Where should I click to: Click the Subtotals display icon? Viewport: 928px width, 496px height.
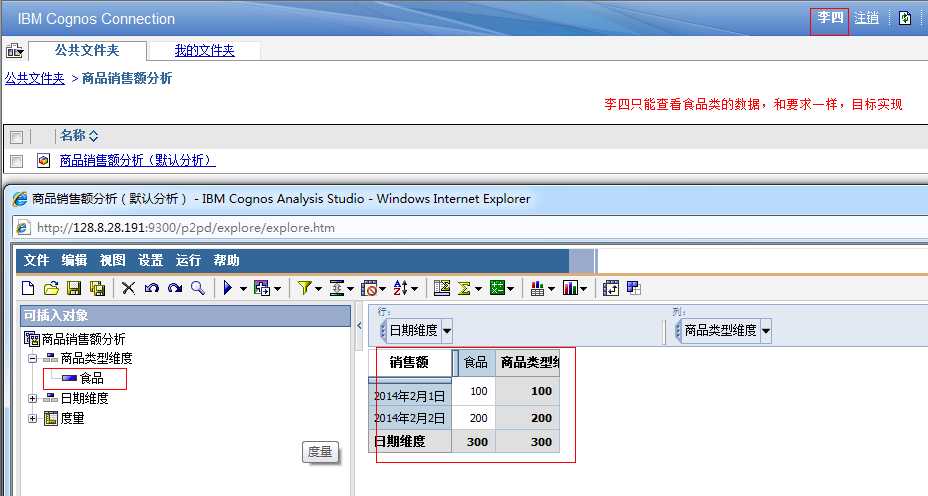tap(442, 288)
